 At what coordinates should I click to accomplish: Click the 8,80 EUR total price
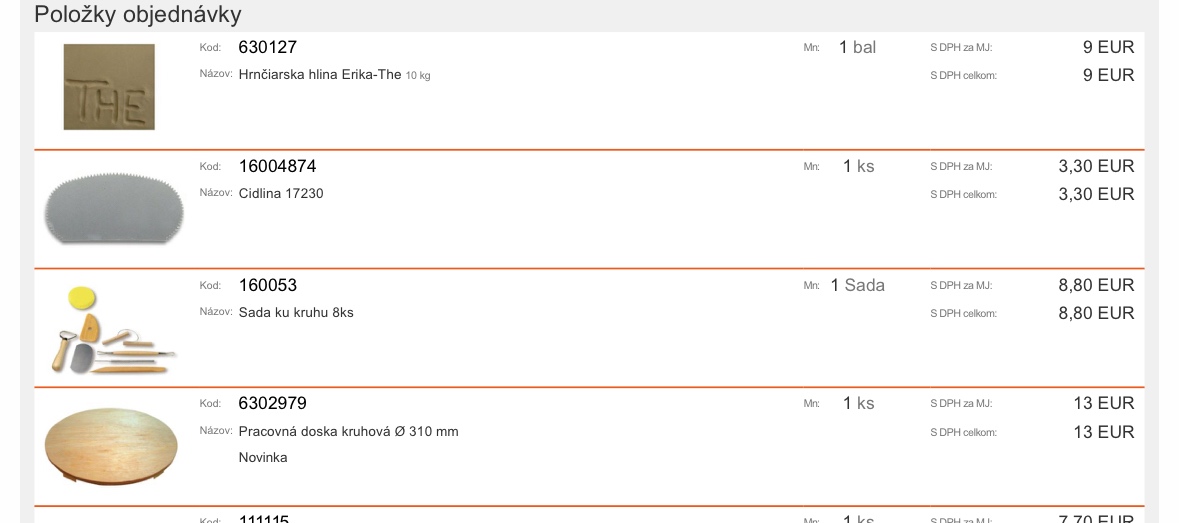(x=1096, y=313)
